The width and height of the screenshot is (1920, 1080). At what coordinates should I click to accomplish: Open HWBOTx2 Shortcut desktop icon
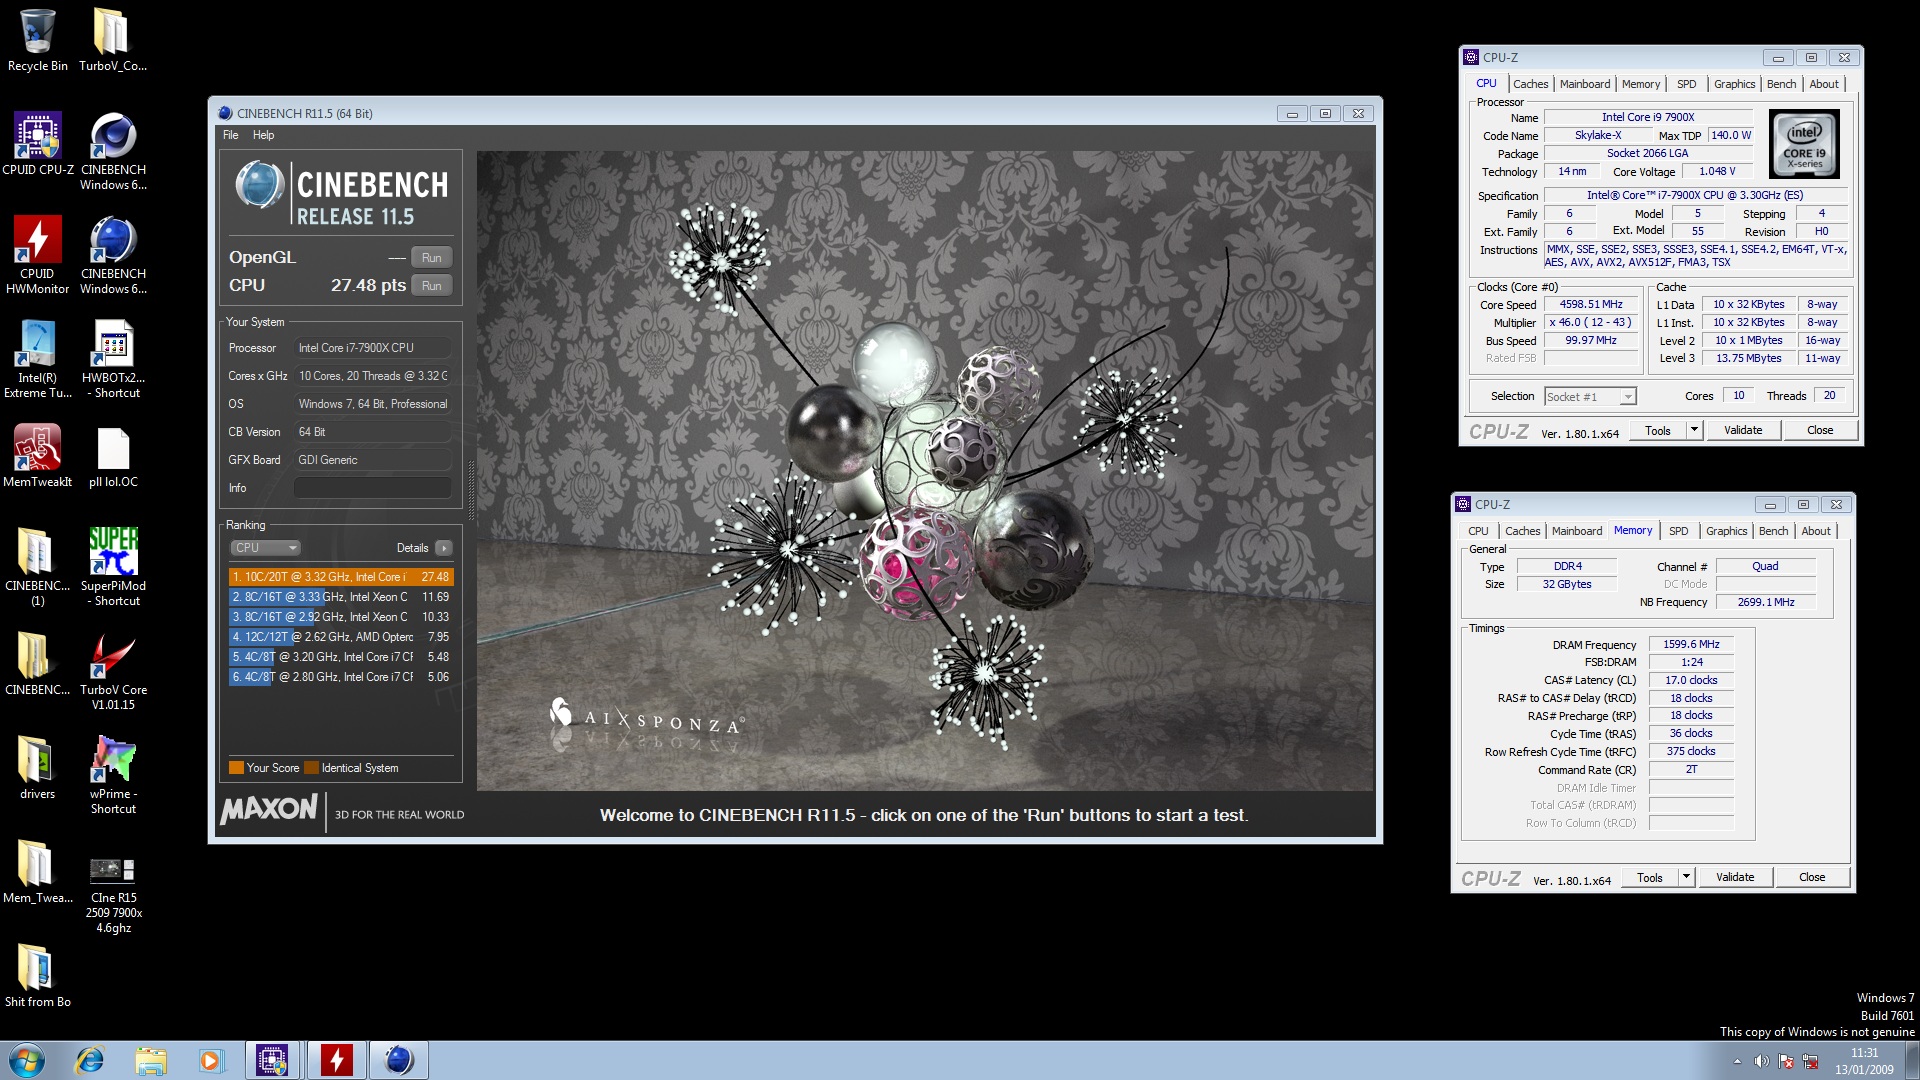pos(113,359)
